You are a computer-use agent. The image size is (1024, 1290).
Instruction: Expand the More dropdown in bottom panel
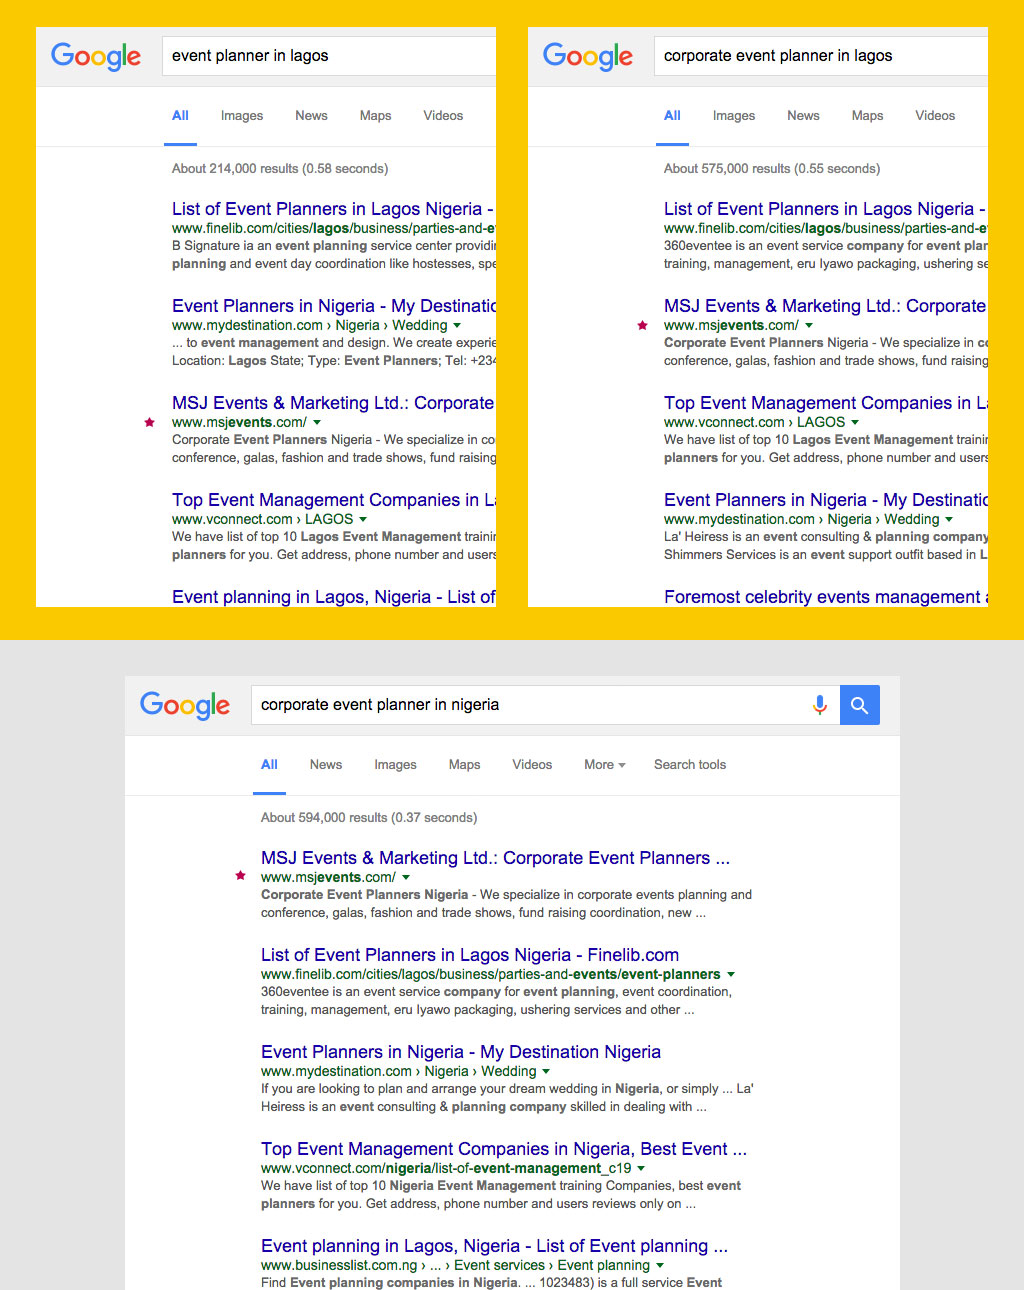click(x=605, y=765)
